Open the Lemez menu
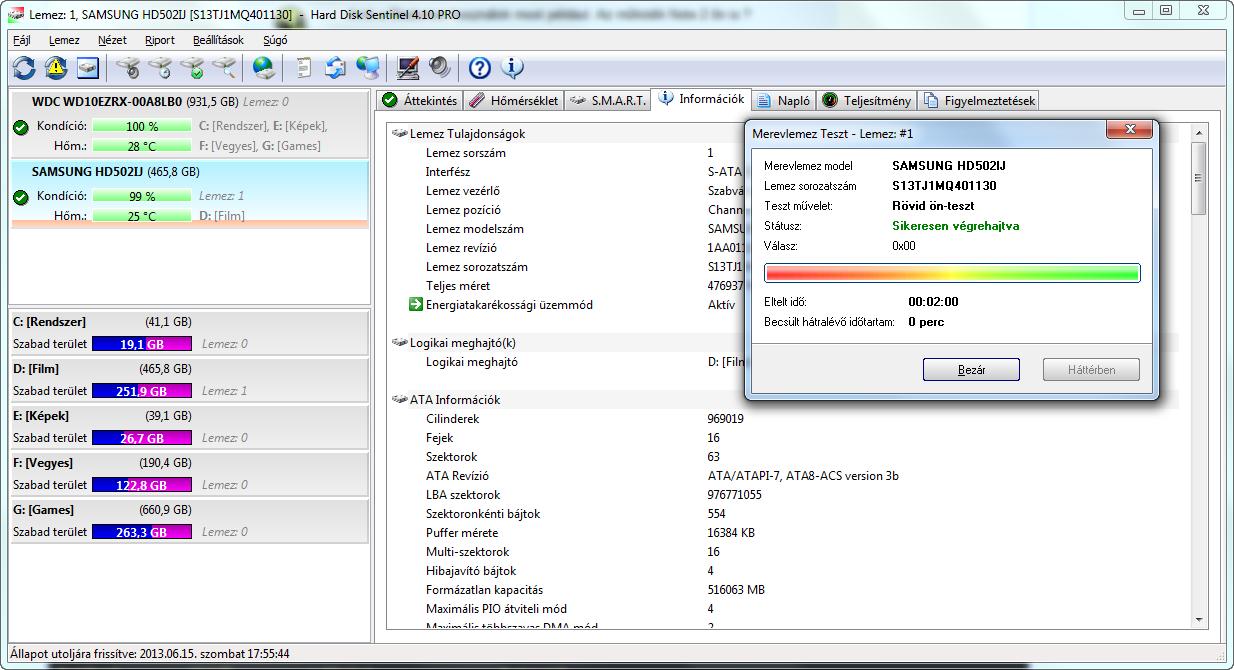The width and height of the screenshot is (1234, 670). point(64,40)
